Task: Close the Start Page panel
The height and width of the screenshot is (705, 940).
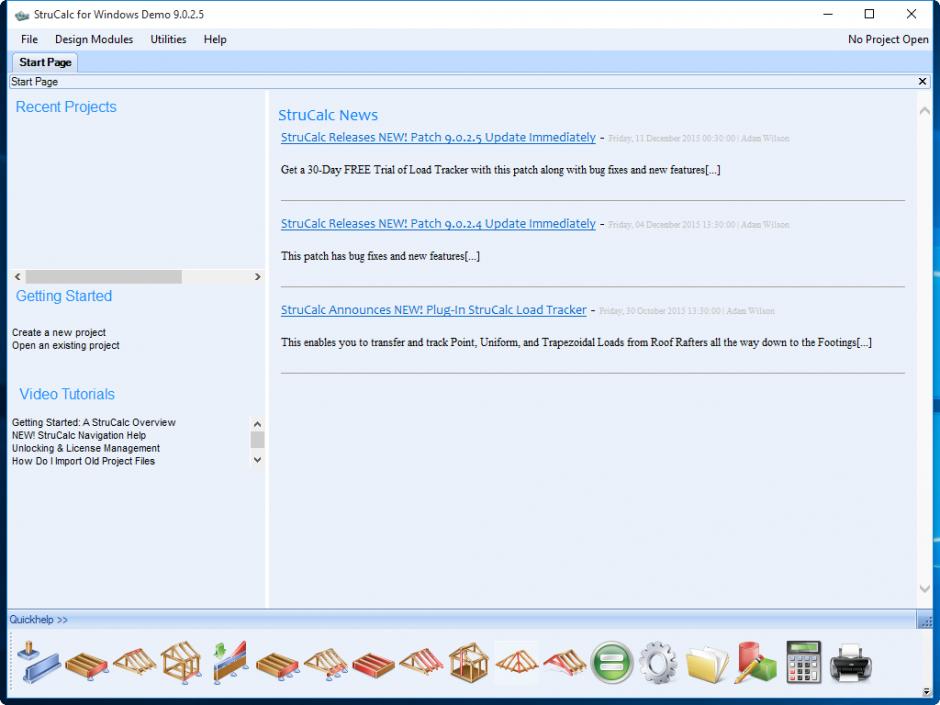Action: pos(923,82)
